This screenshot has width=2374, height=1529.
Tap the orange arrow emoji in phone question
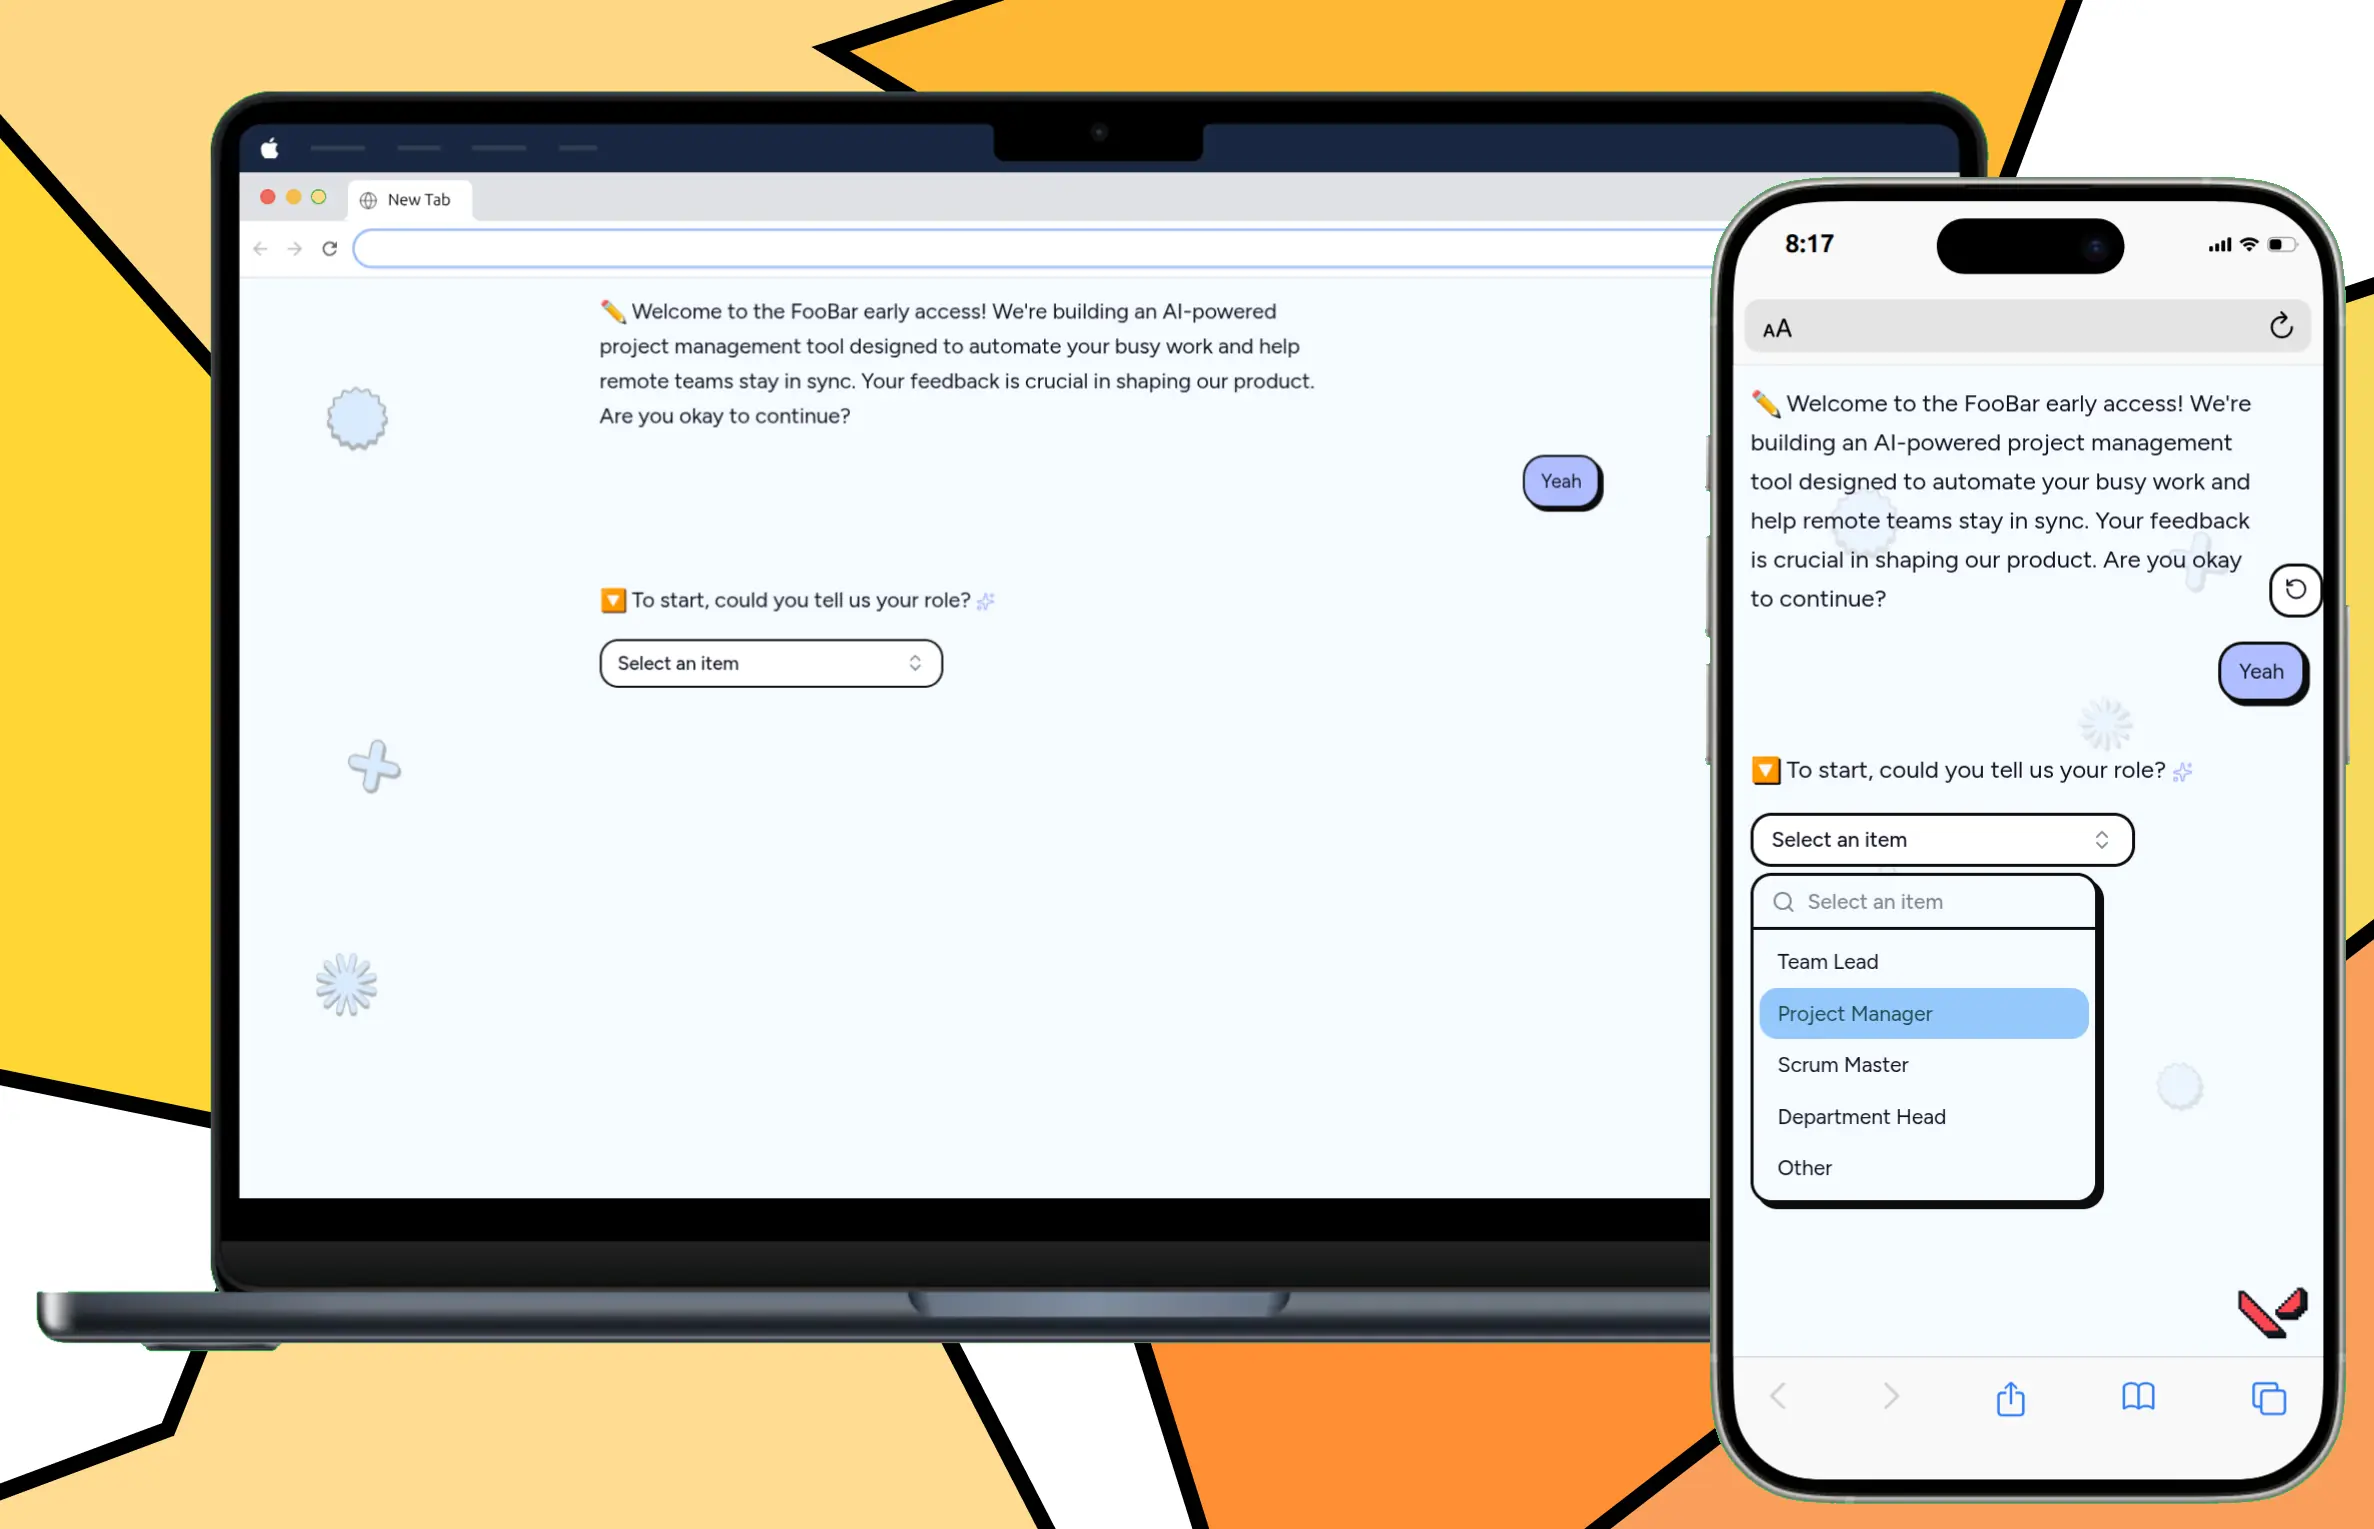[x=1766, y=771]
